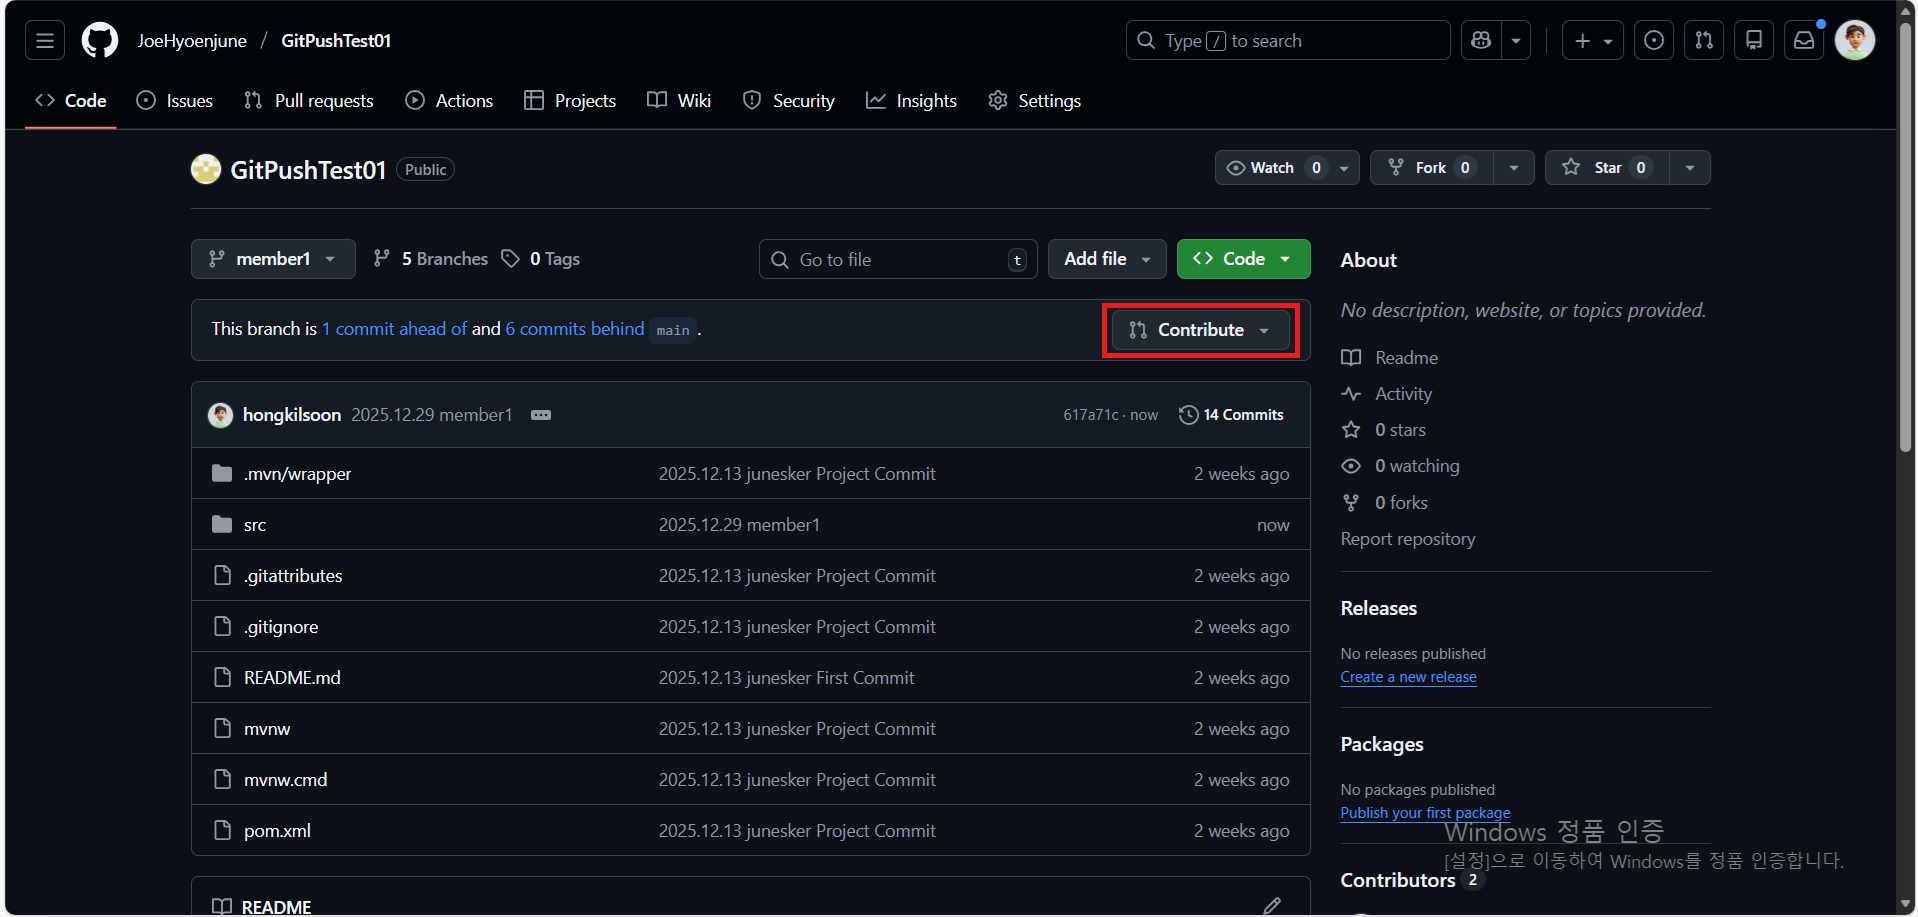
Task: Go to GitHub homepage via Octocat logo
Action: [100, 41]
